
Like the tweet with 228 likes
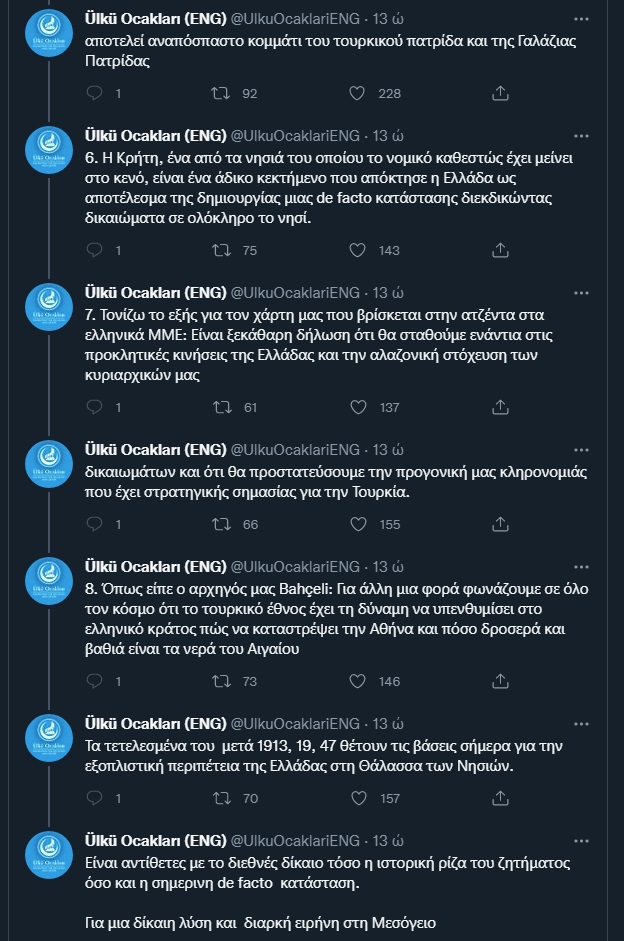(357, 93)
